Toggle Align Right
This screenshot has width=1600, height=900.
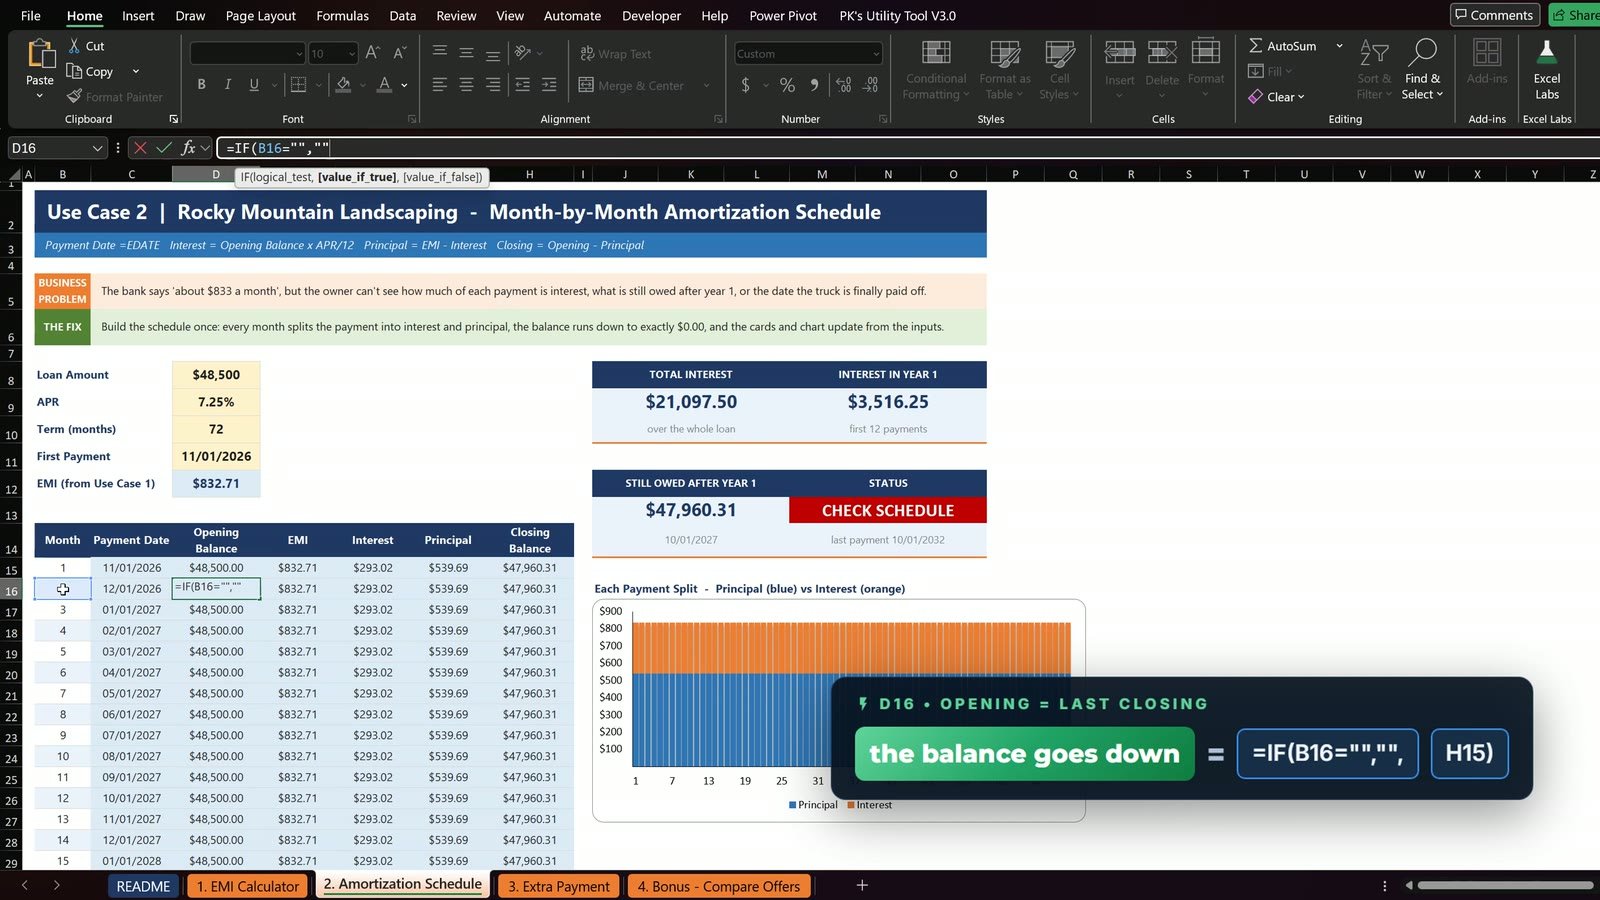point(493,85)
